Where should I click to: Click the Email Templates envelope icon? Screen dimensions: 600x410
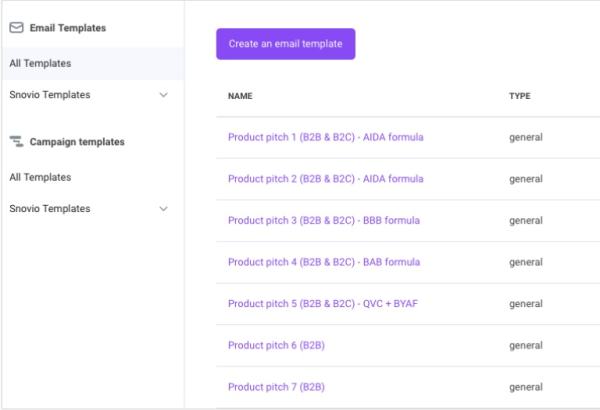[x=15, y=28]
